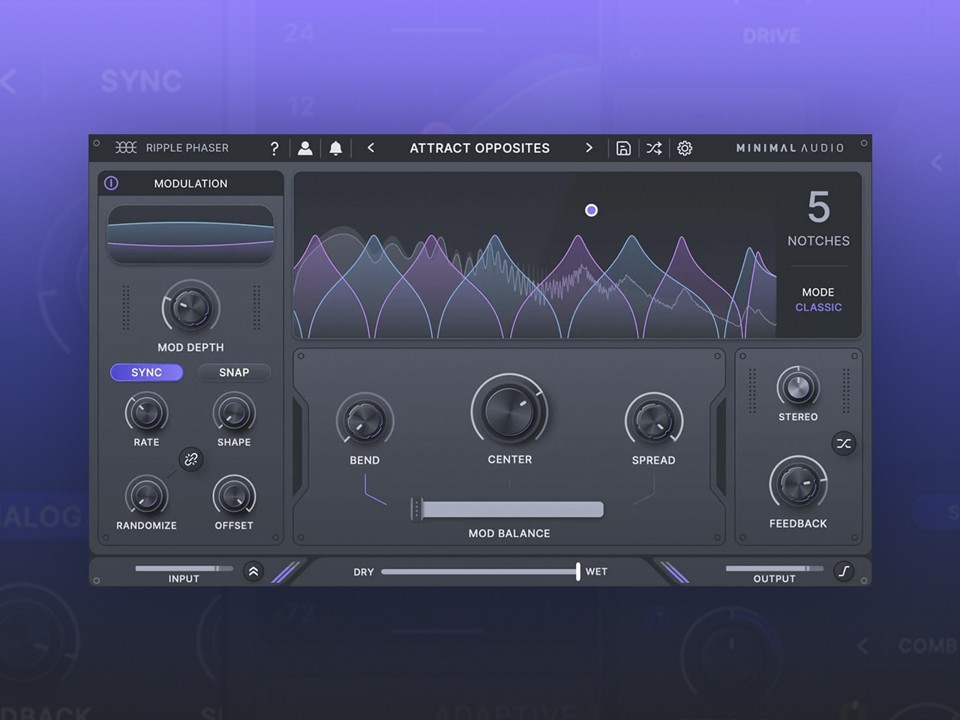Click the Center knob
Image resolution: width=960 pixels, height=720 pixels.
coord(509,411)
